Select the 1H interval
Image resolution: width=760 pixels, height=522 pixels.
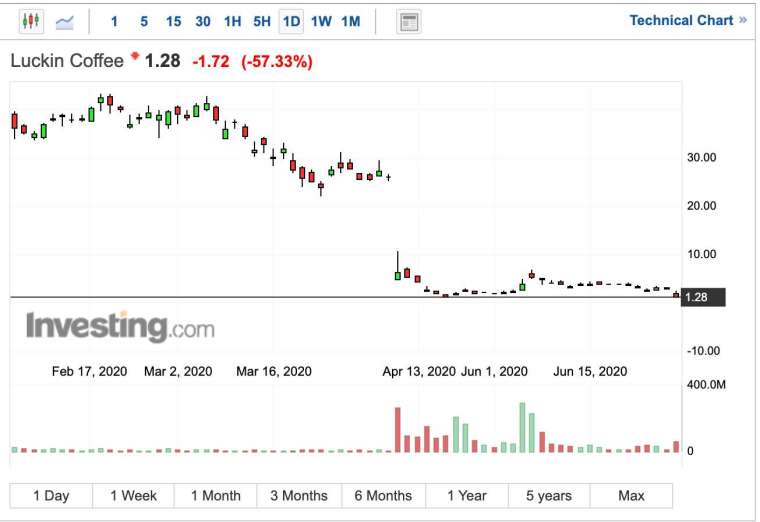tap(232, 22)
